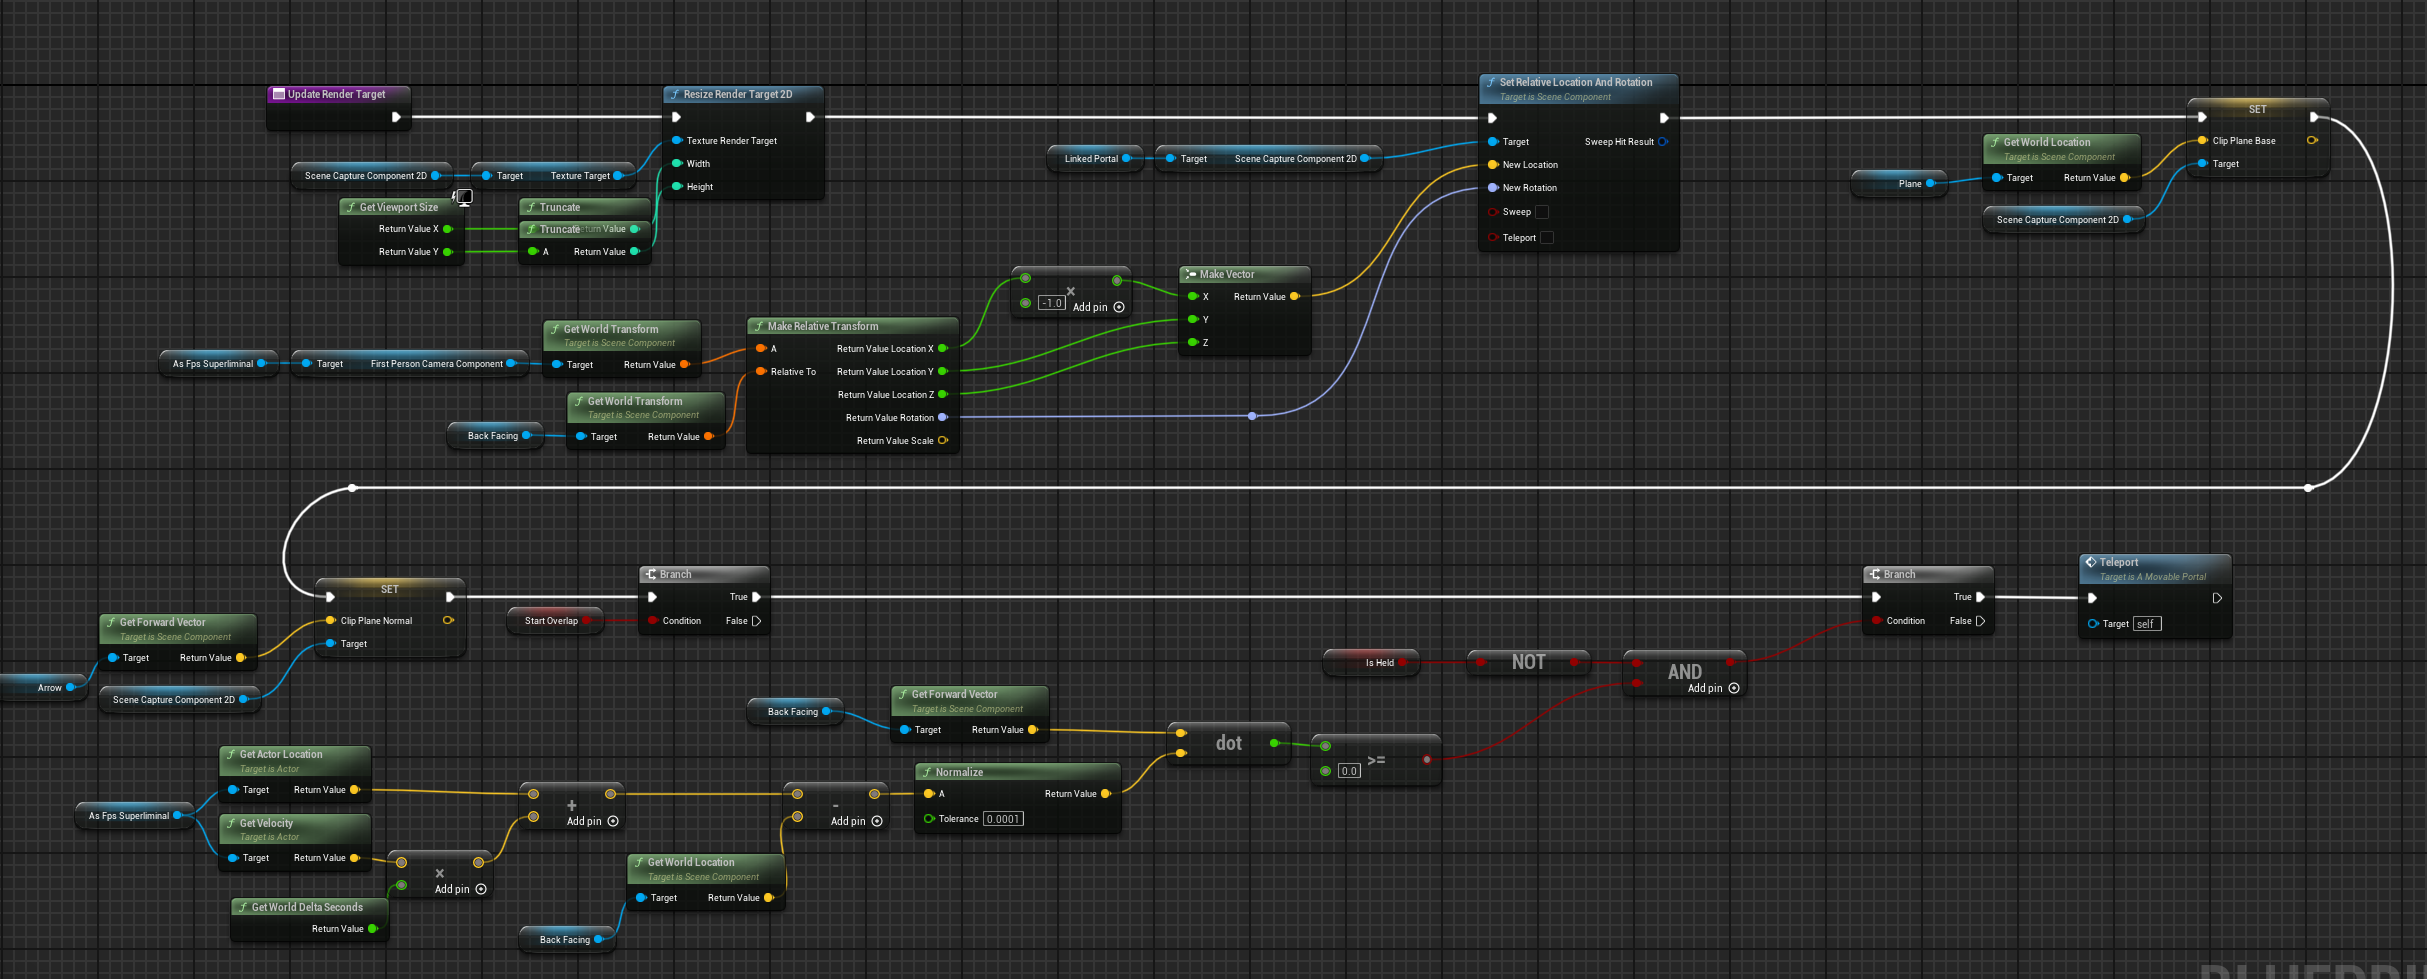This screenshot has height=979, width=2427.
Task: Select the NOT boolean node
Action: pos(1527,662)
